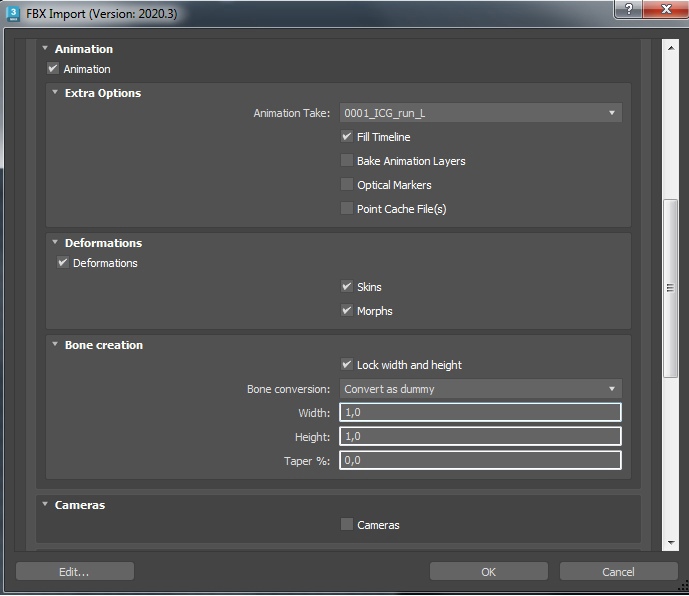Toggle Lock width and height

pos(347,364)
